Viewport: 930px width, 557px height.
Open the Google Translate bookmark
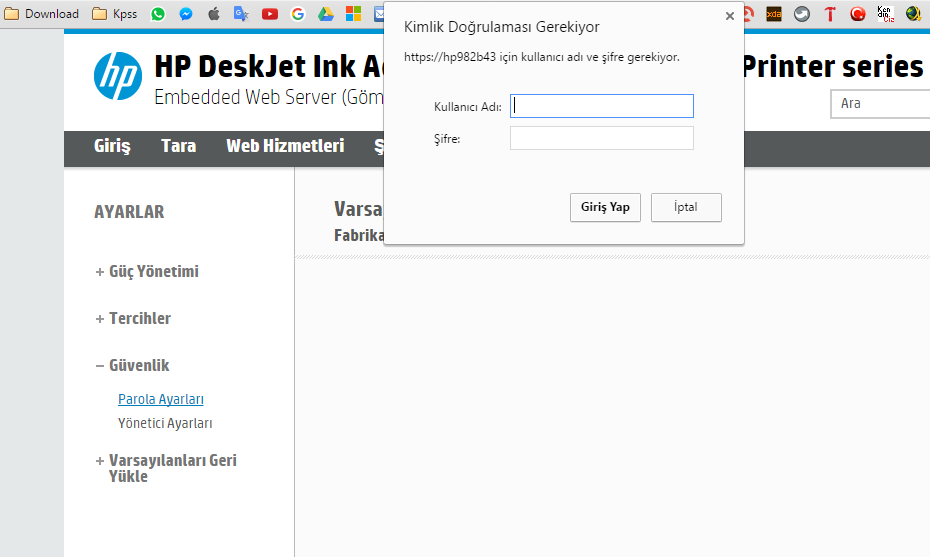click(241, 14)
